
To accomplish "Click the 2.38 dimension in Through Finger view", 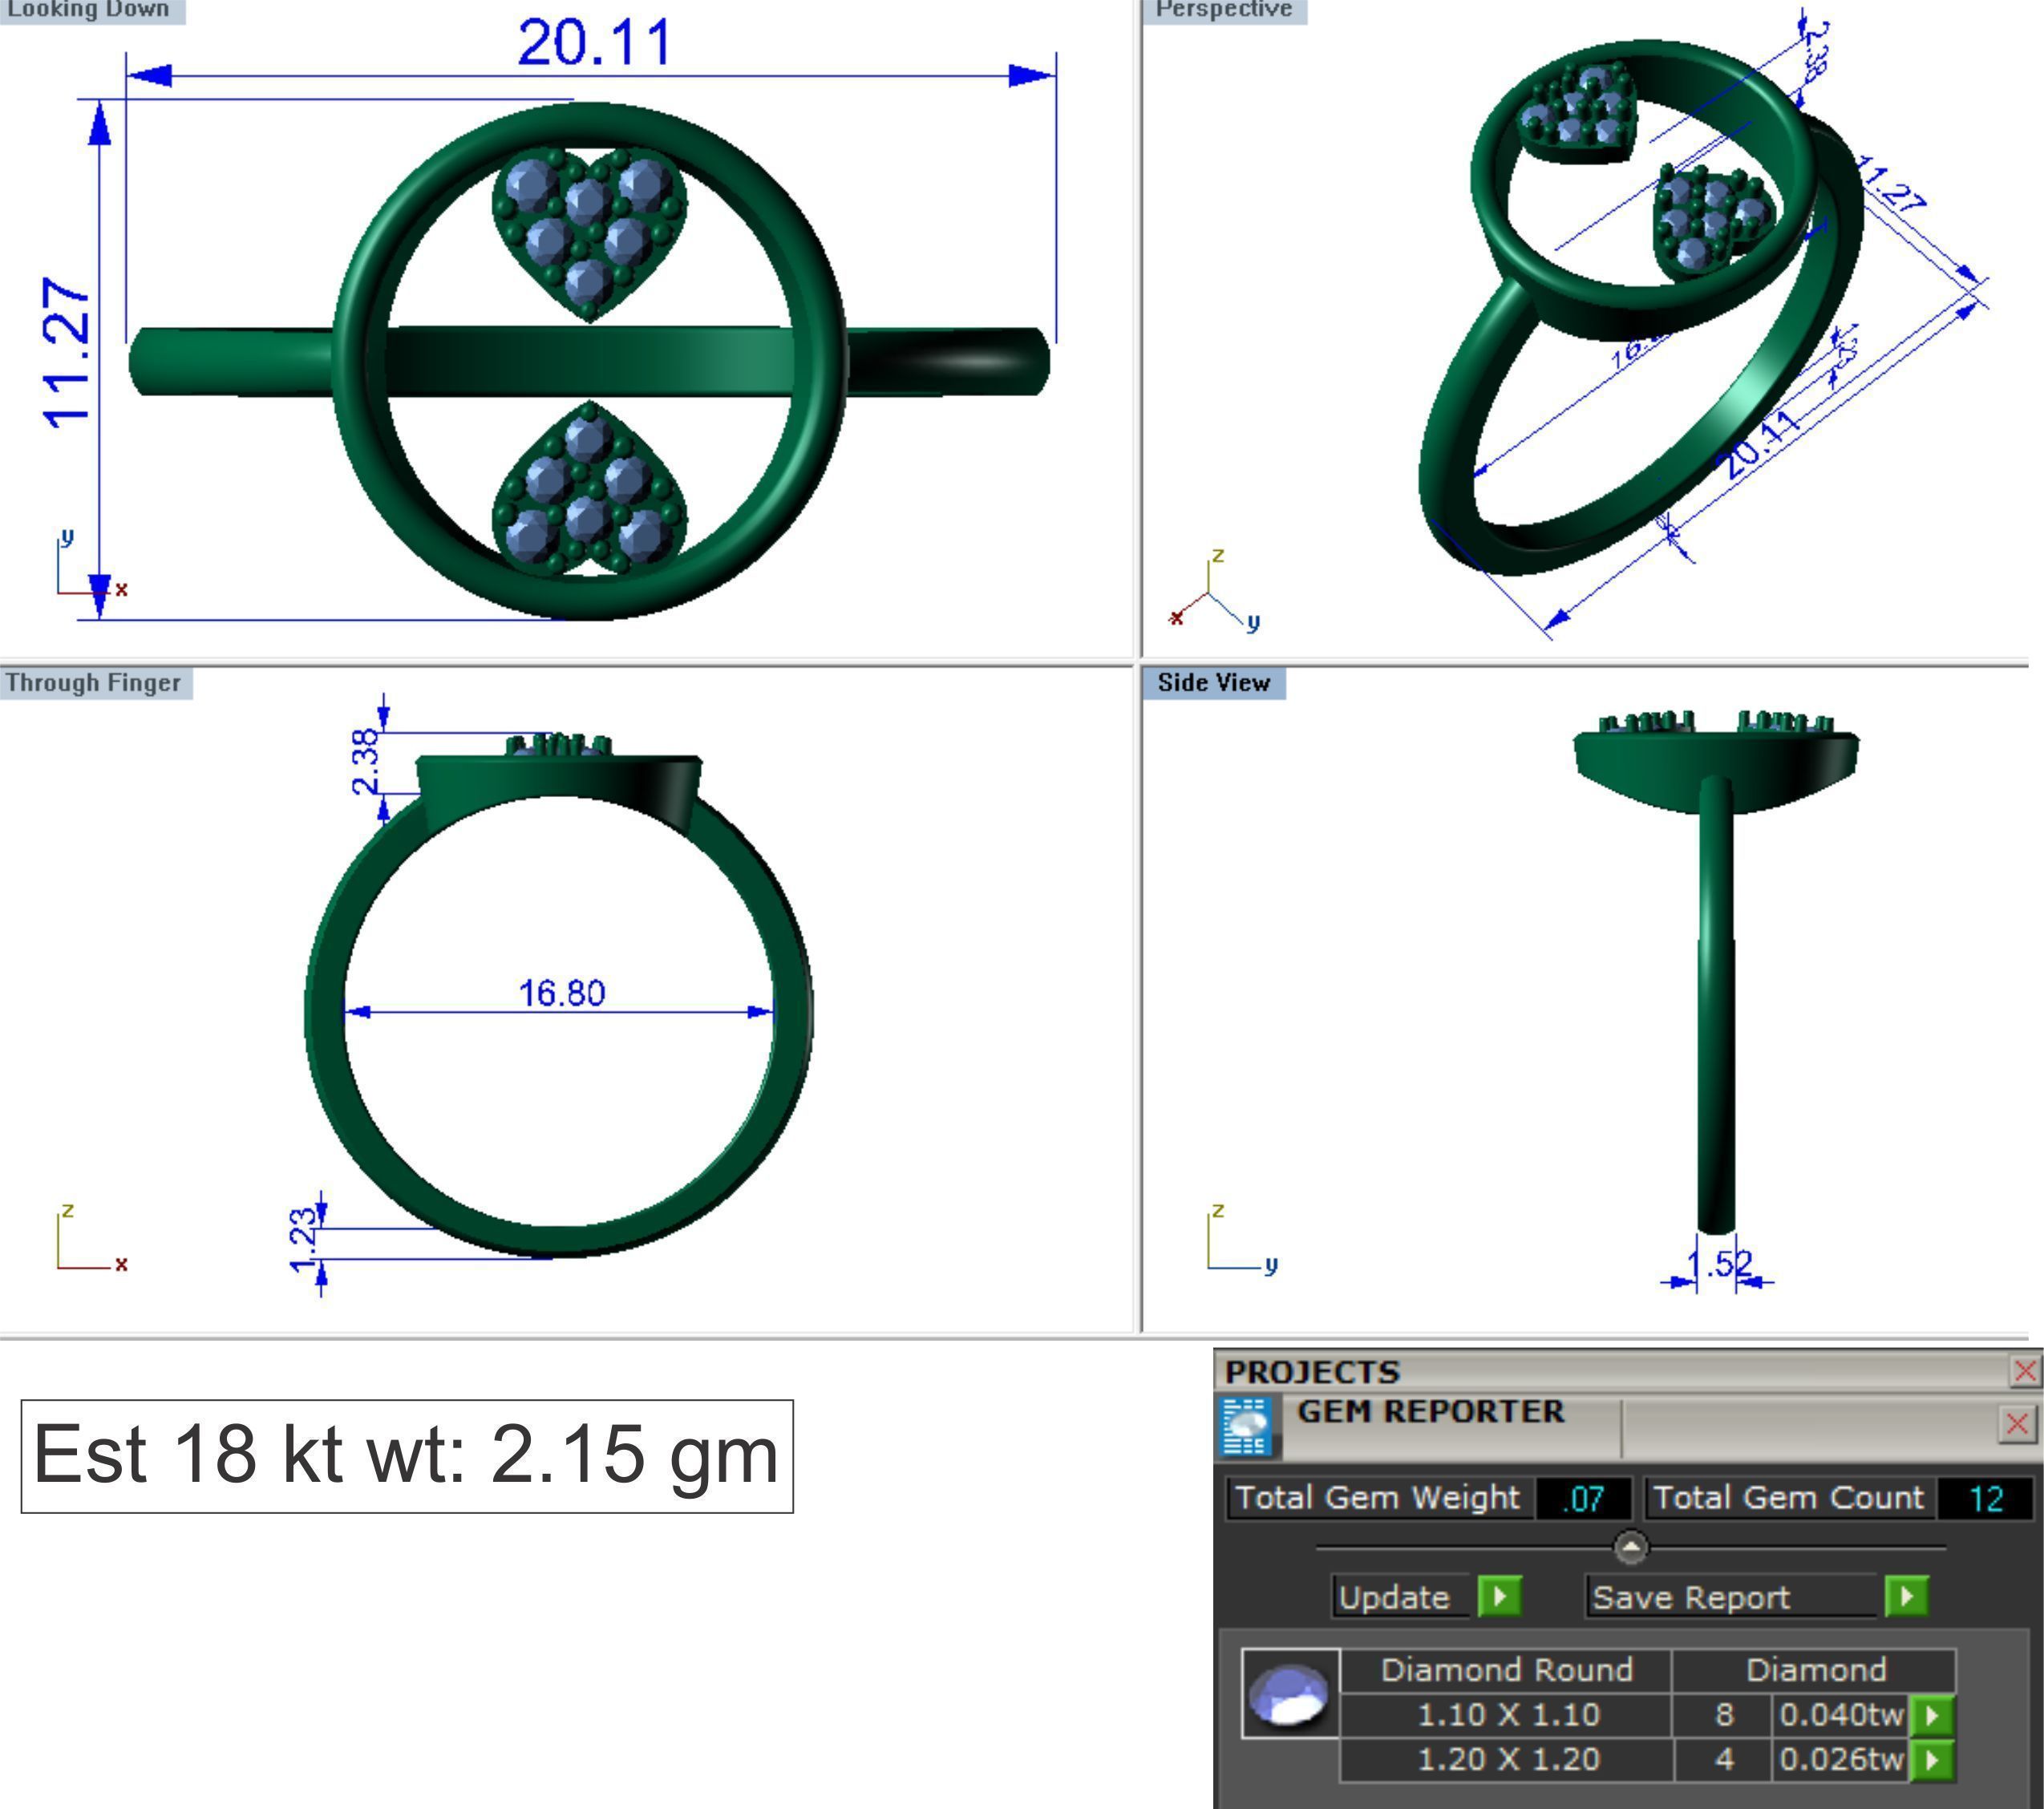I will pyautogui.click(x=366, y=761).
